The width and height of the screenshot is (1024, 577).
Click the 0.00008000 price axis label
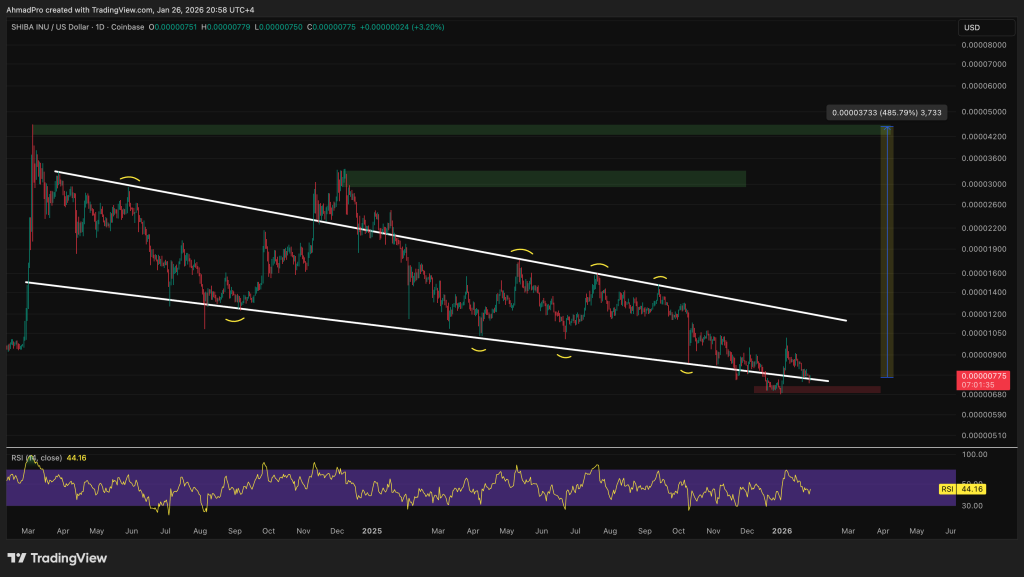tap(984, 45)
